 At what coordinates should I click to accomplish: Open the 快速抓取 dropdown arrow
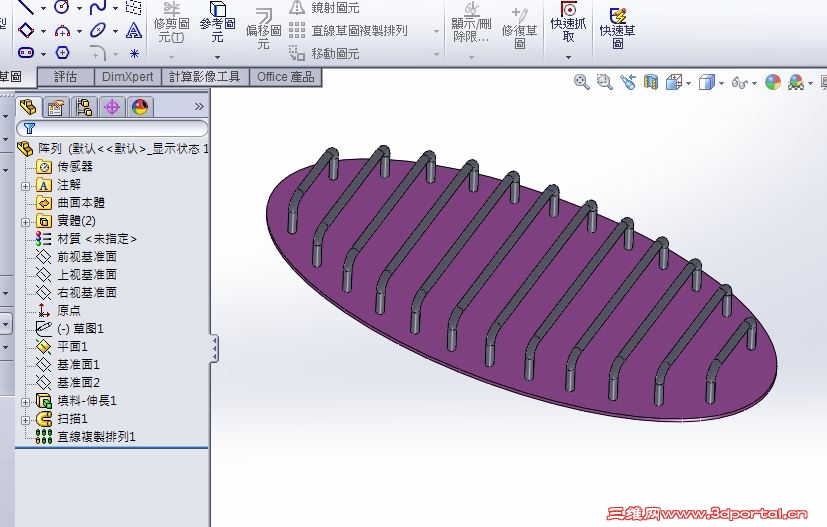(x=568, y=57)
